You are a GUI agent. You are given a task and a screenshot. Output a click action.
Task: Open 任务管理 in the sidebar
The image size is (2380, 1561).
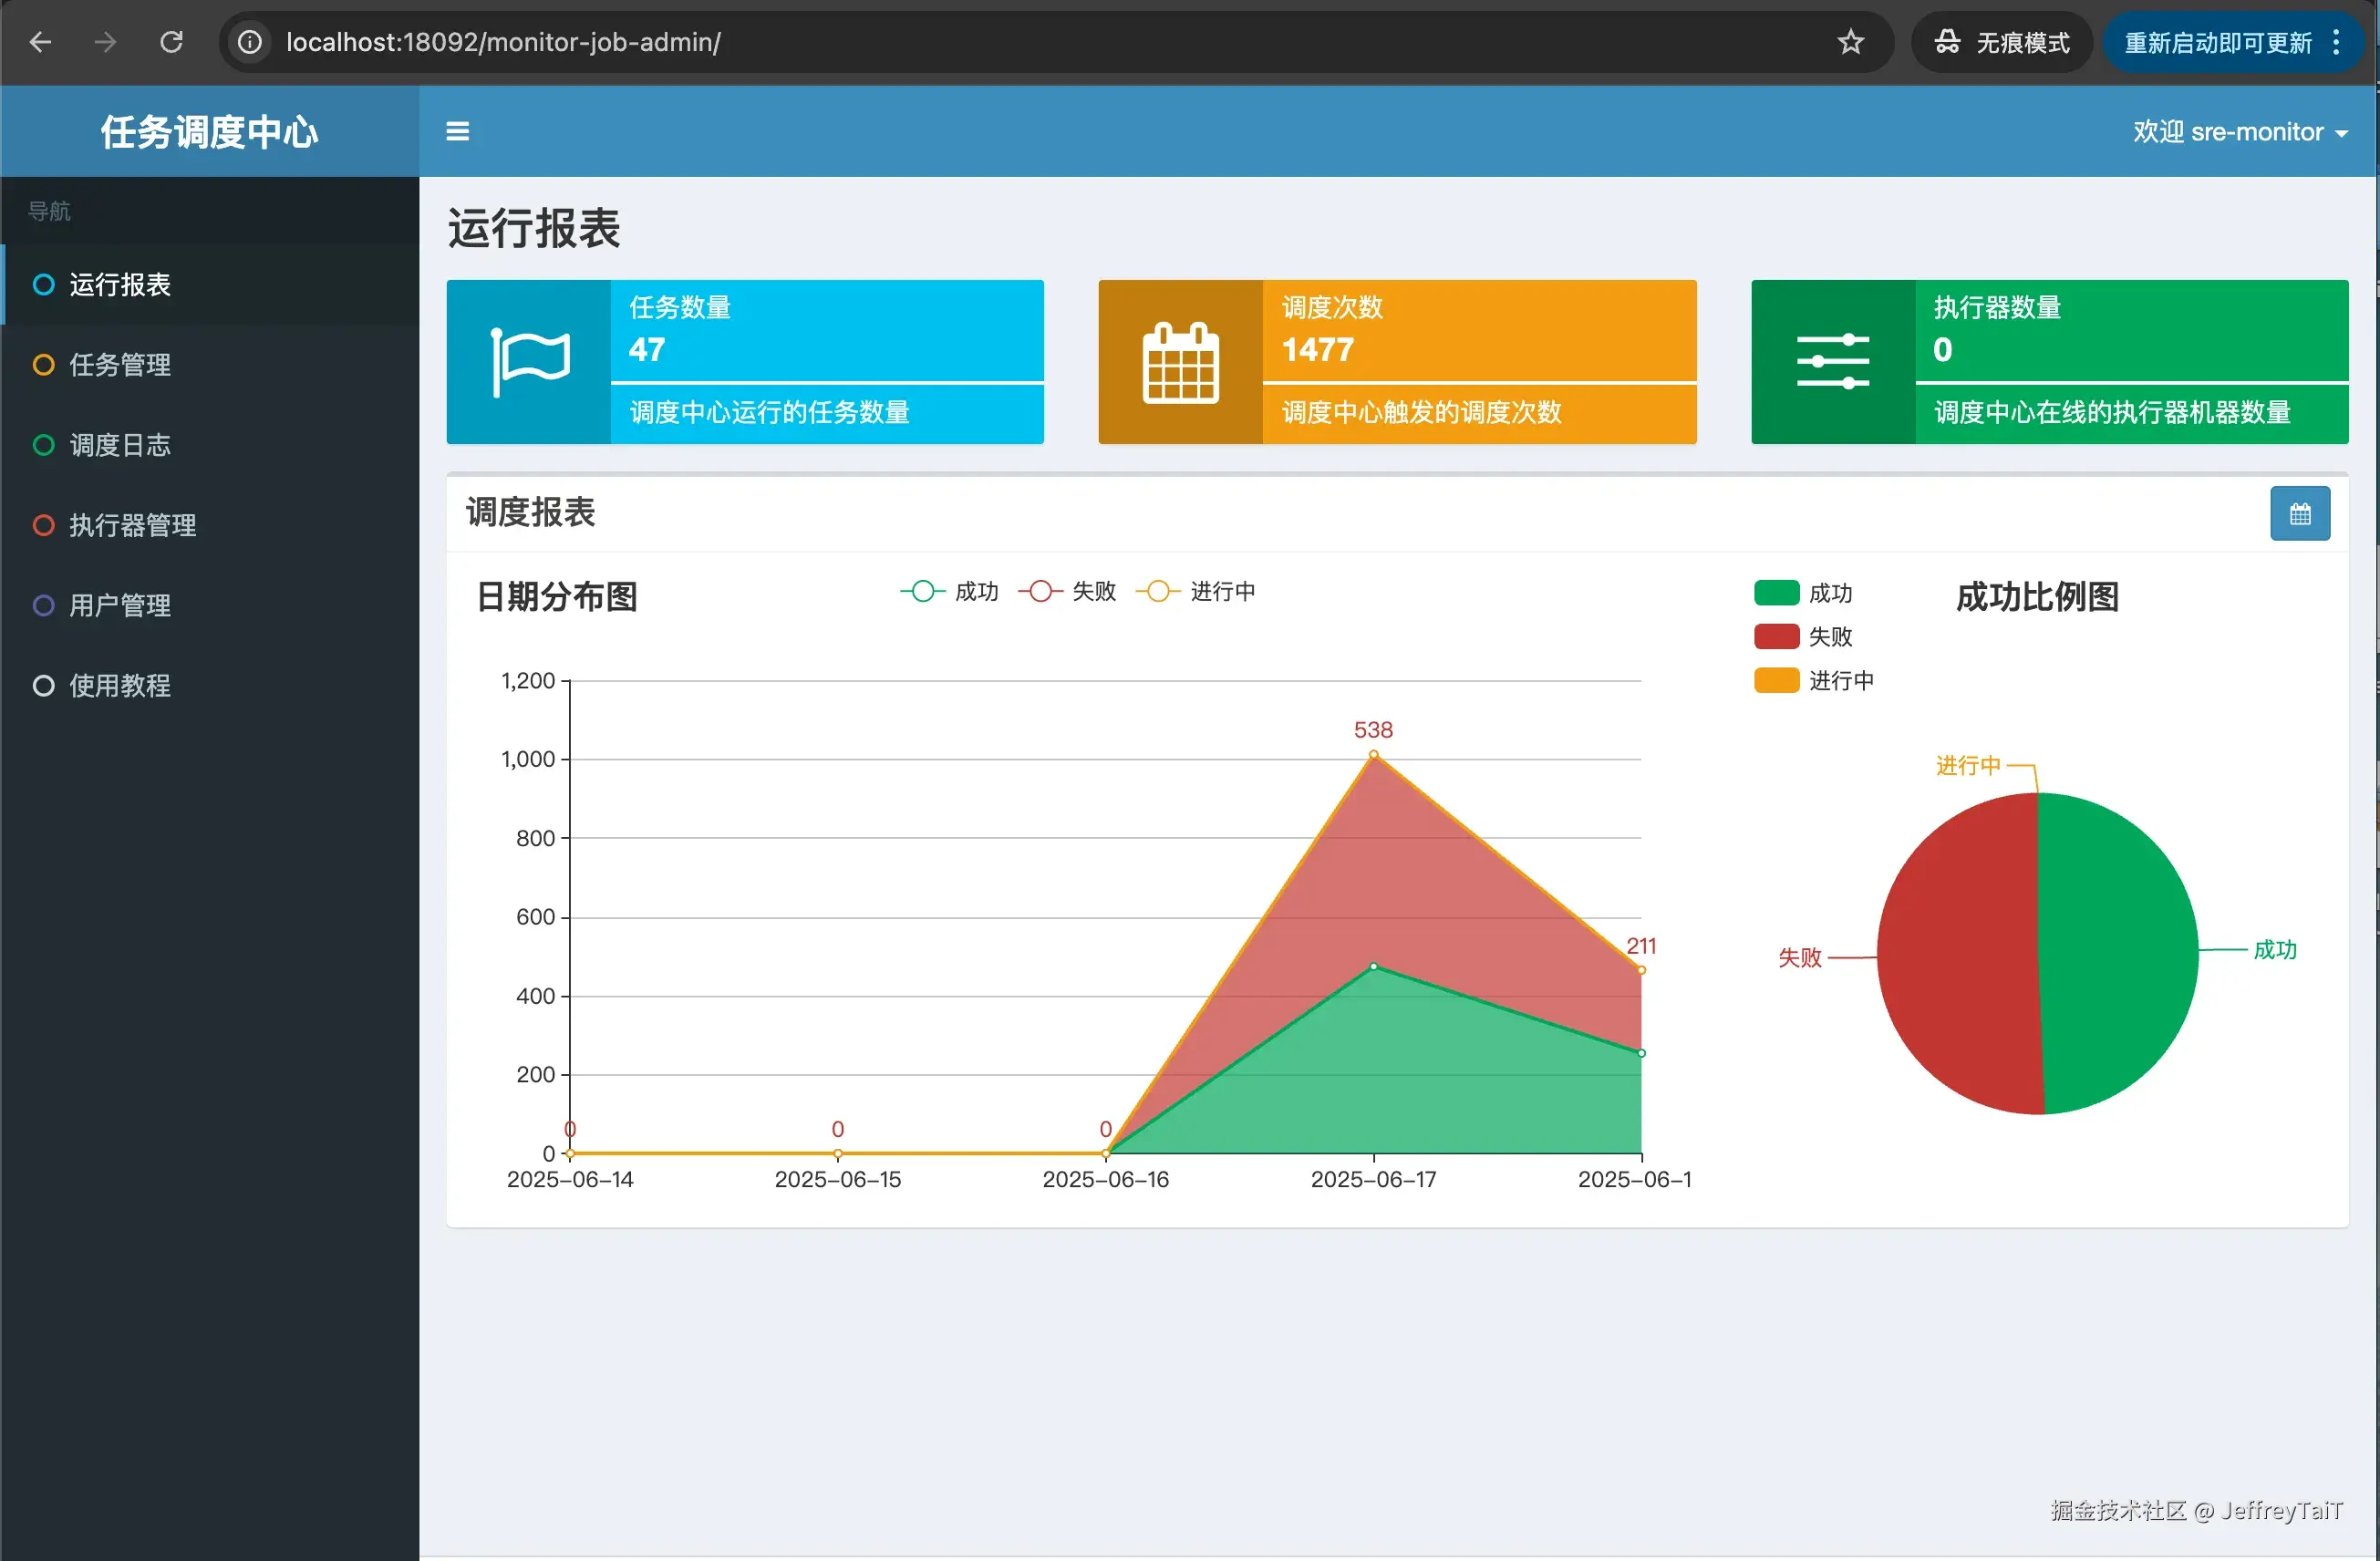(120, 365)
